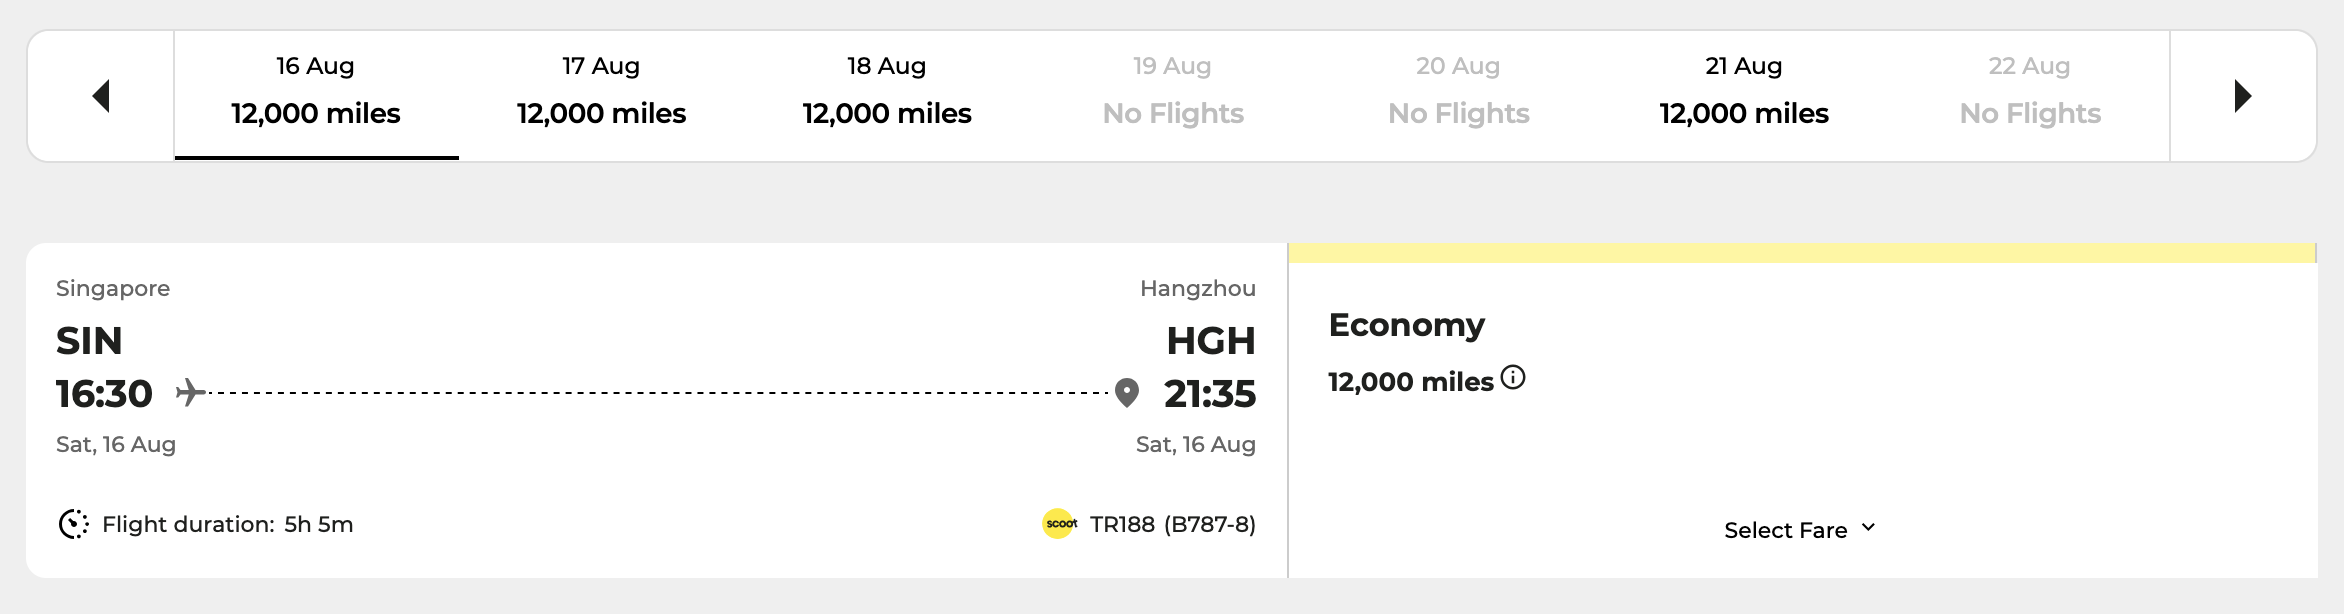Click the TR188 flight number
Screen dimensions: 2344x614
click(x=1122, y=524)
